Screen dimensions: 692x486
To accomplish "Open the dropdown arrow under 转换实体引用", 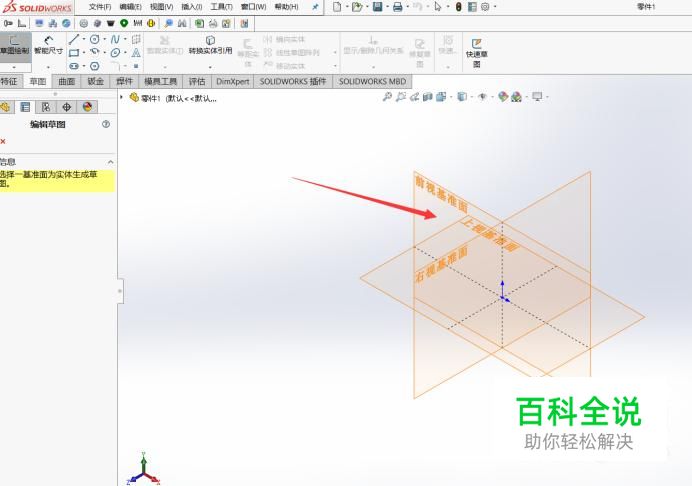I will tap(210, 68).
